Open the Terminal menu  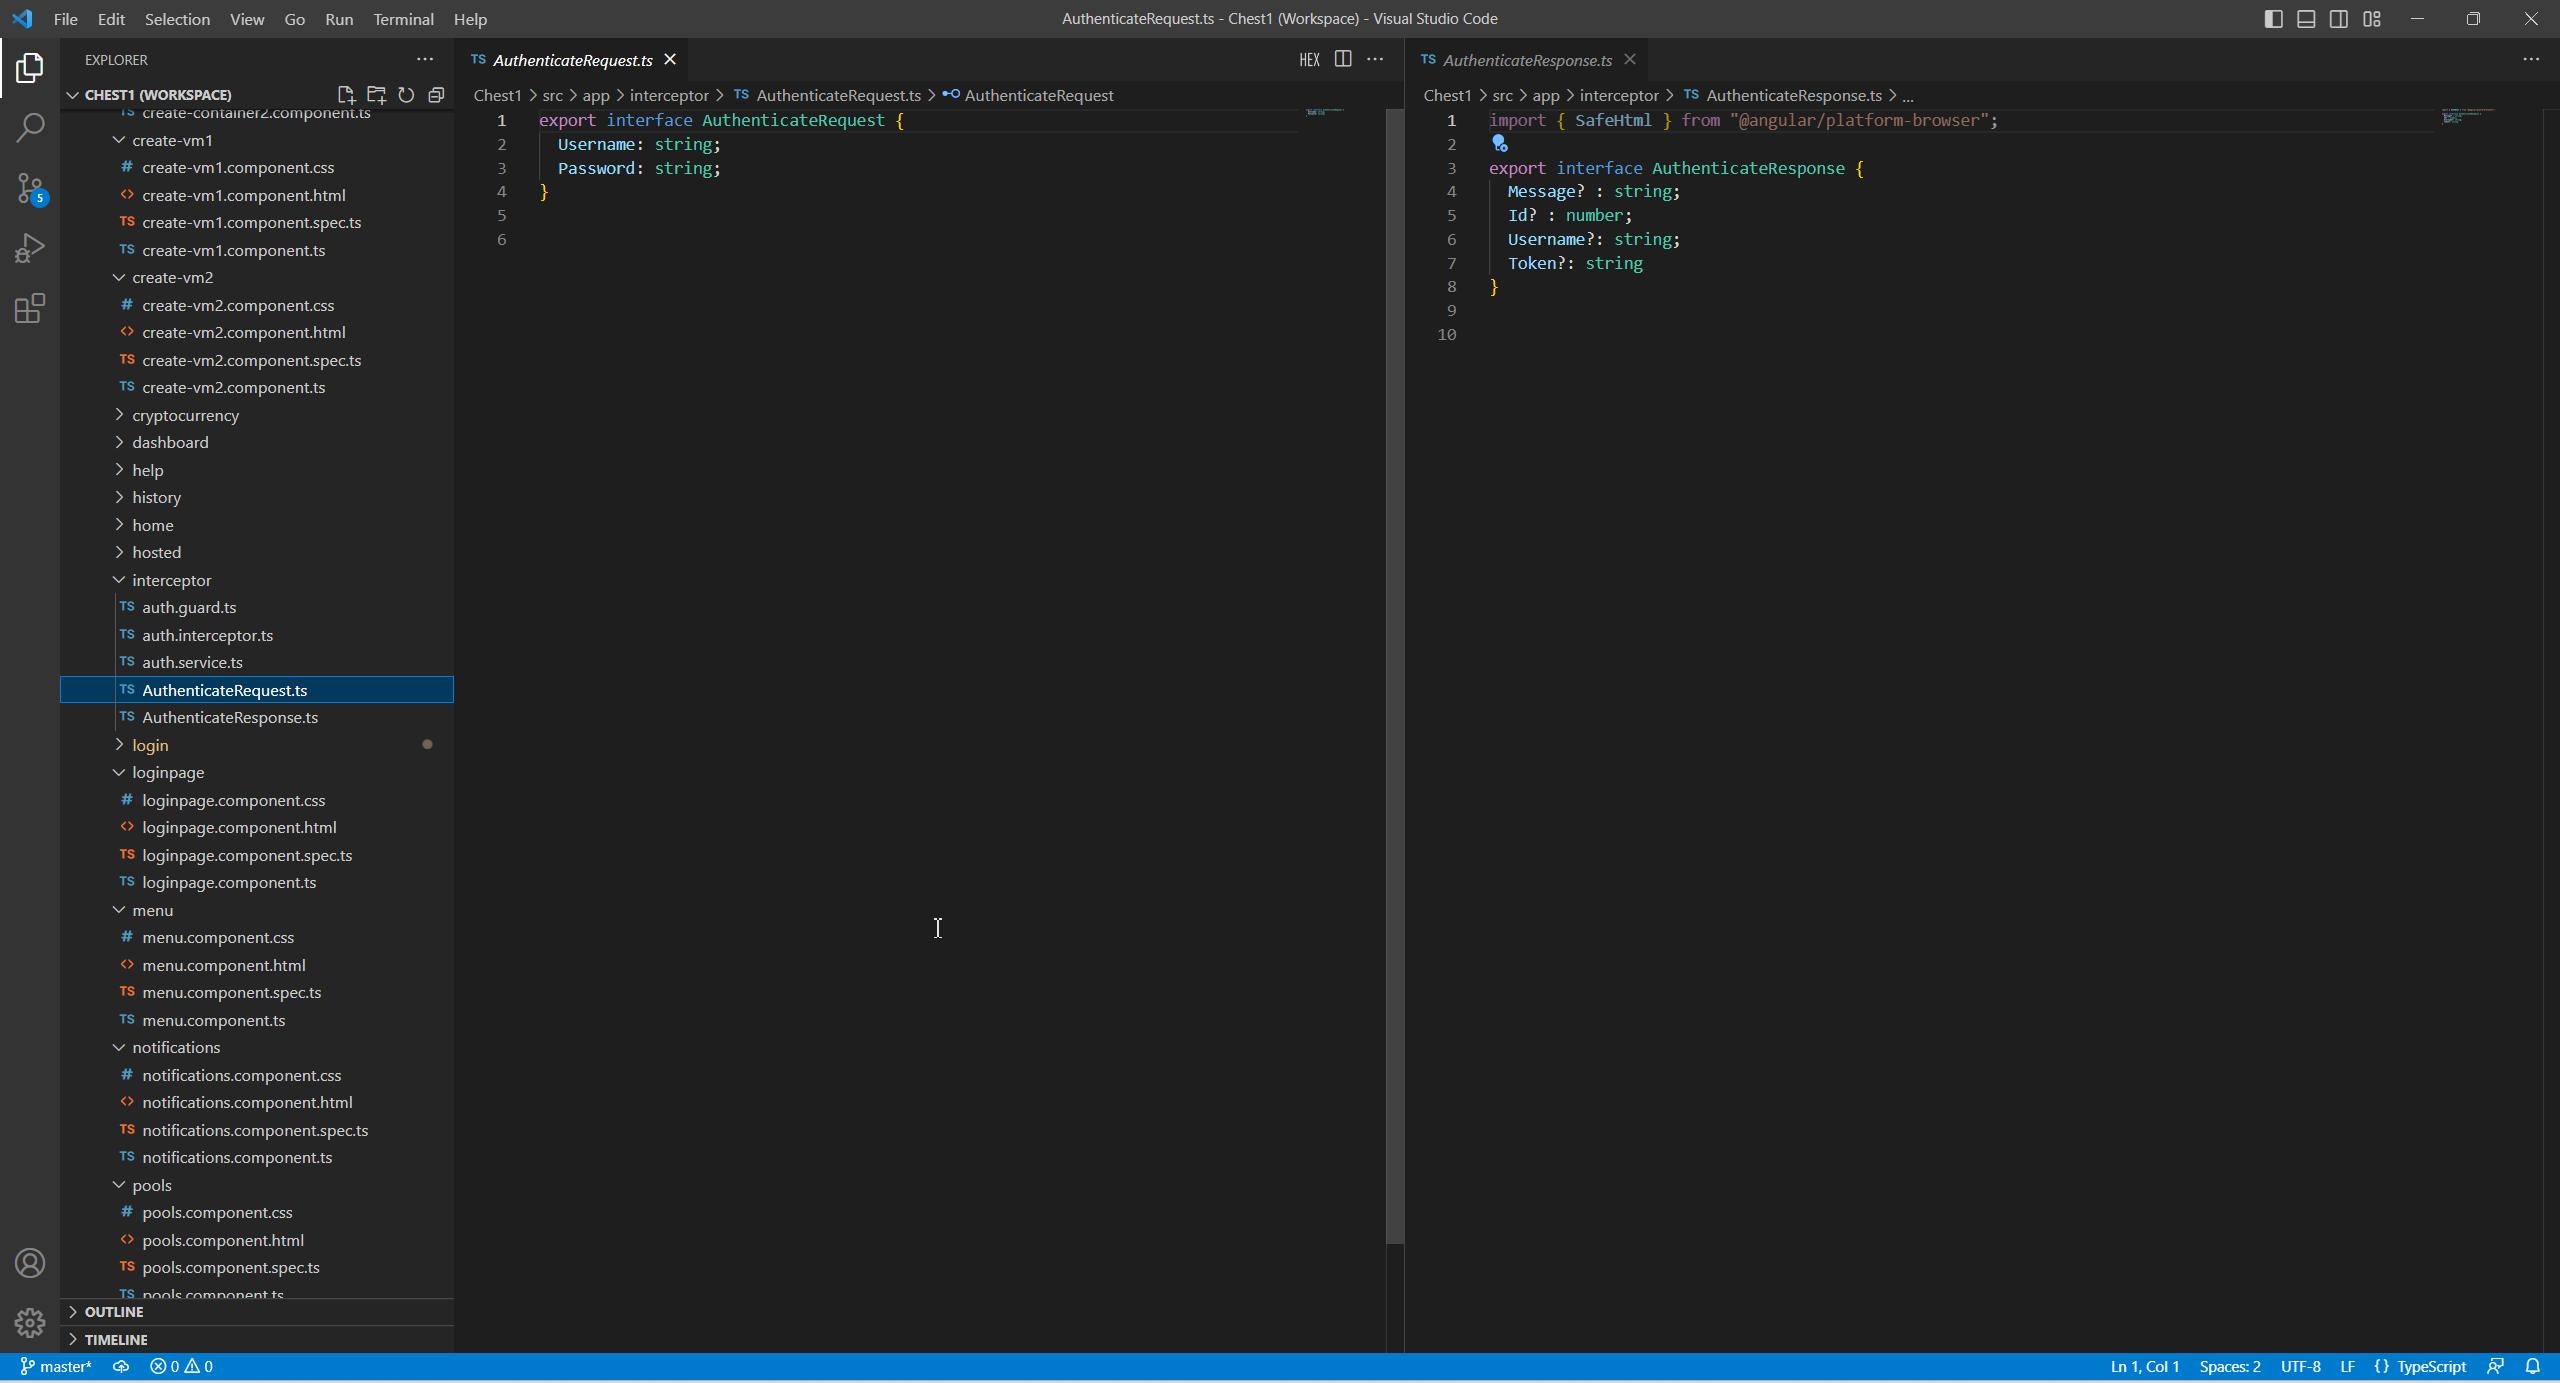click(403, 19)
